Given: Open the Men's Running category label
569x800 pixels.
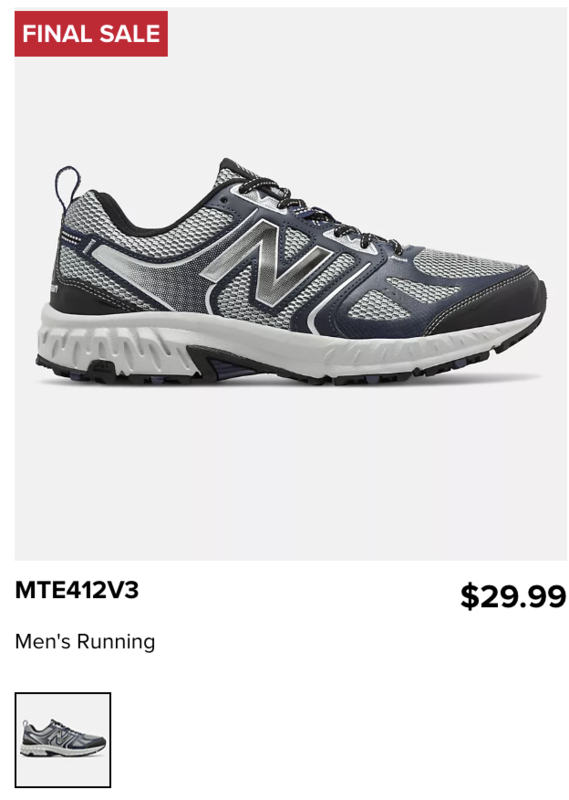Looking at the screenshot, I should point(85,642).
